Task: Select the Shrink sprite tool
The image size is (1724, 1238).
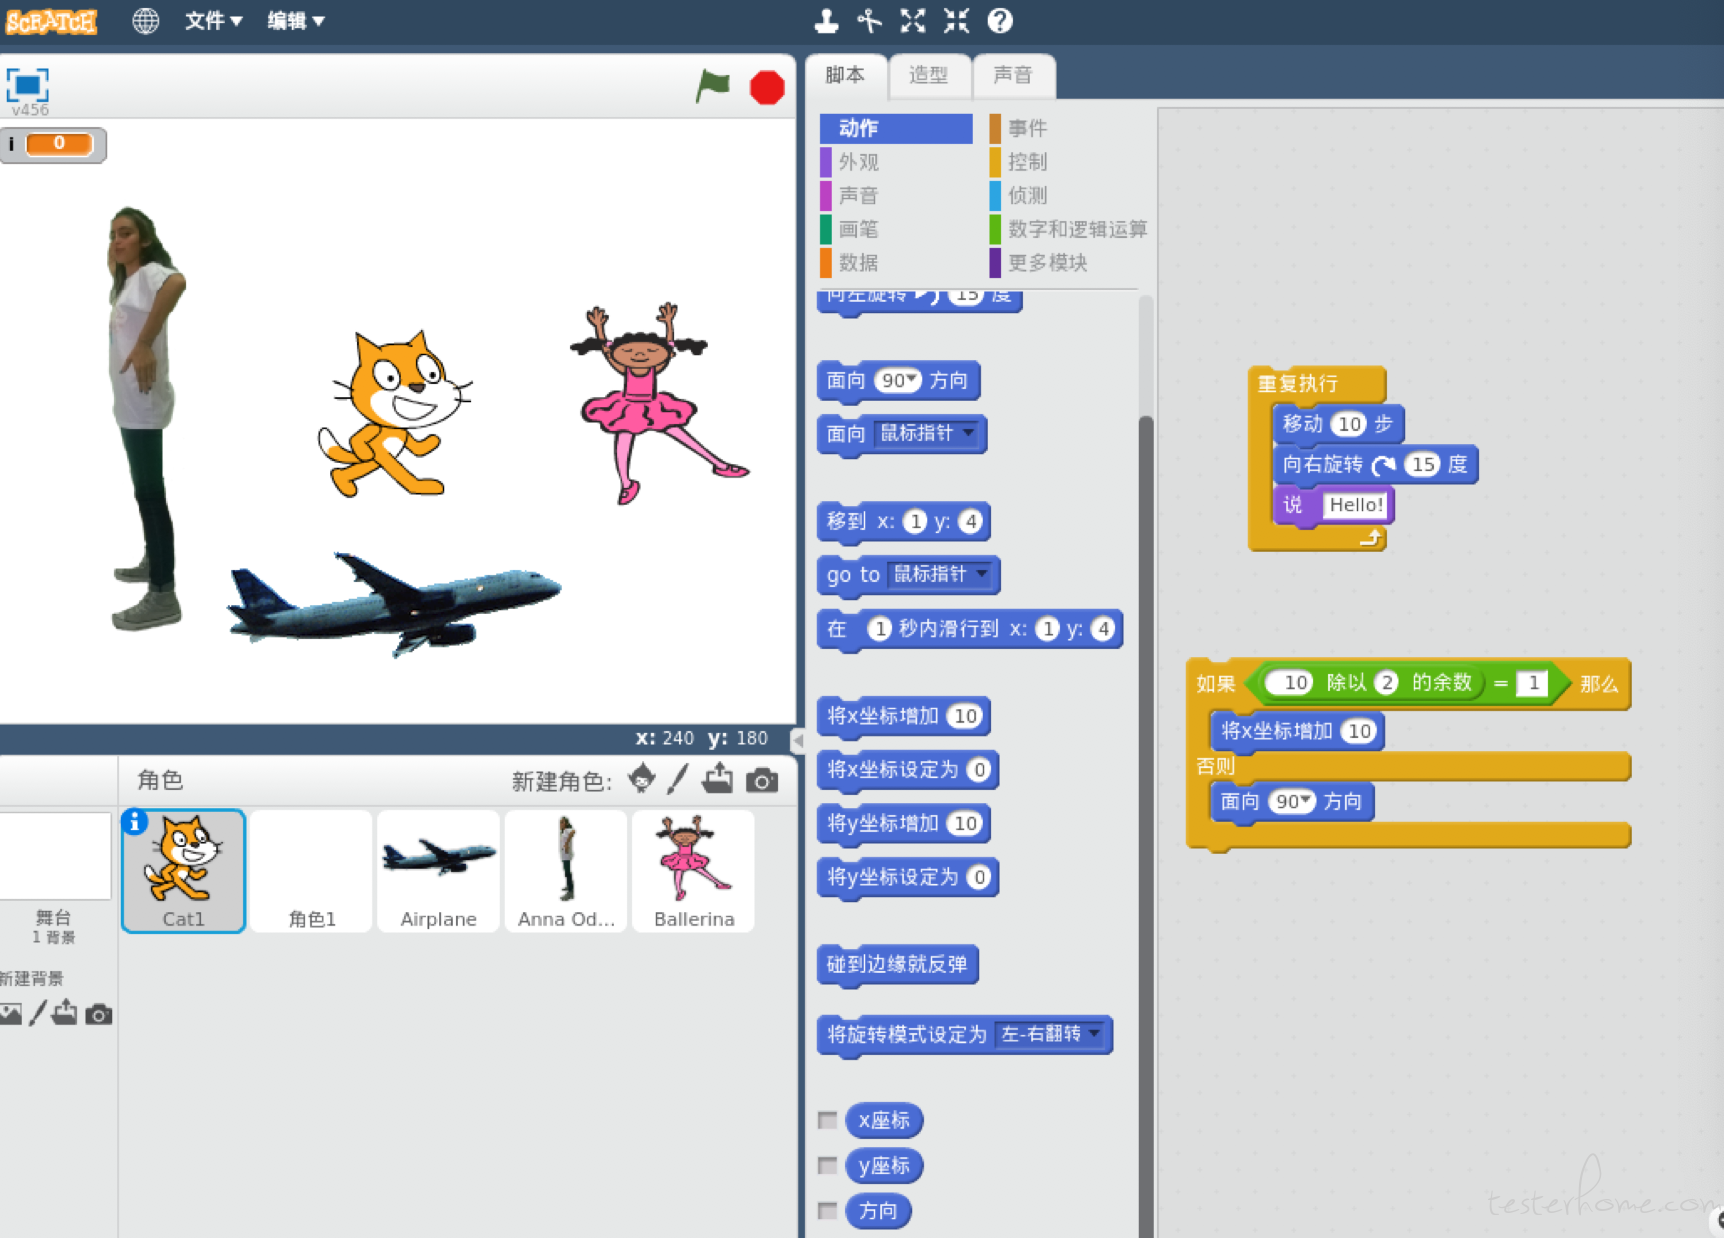Action: (957, 20)
